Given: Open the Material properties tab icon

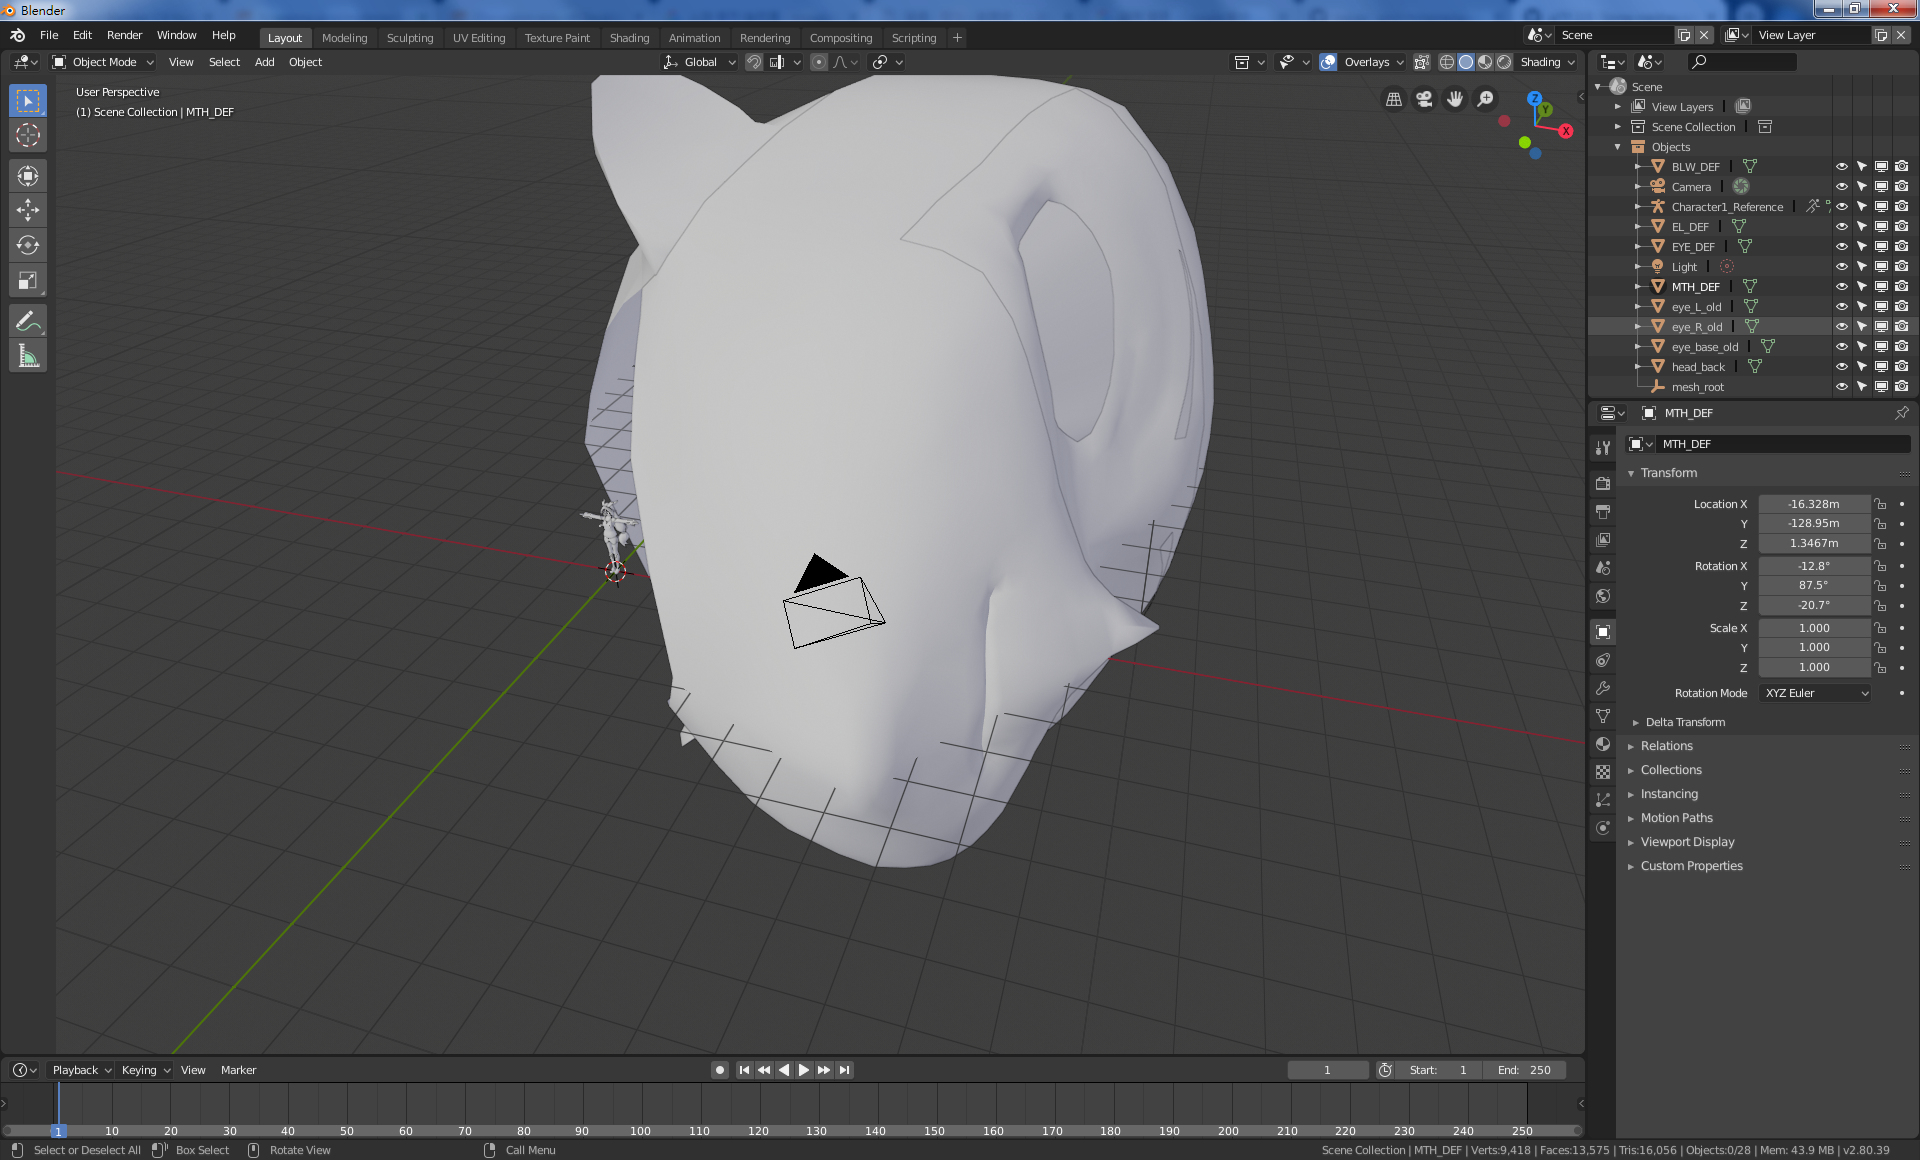Looking at the screenshot, I should 1603,744.
